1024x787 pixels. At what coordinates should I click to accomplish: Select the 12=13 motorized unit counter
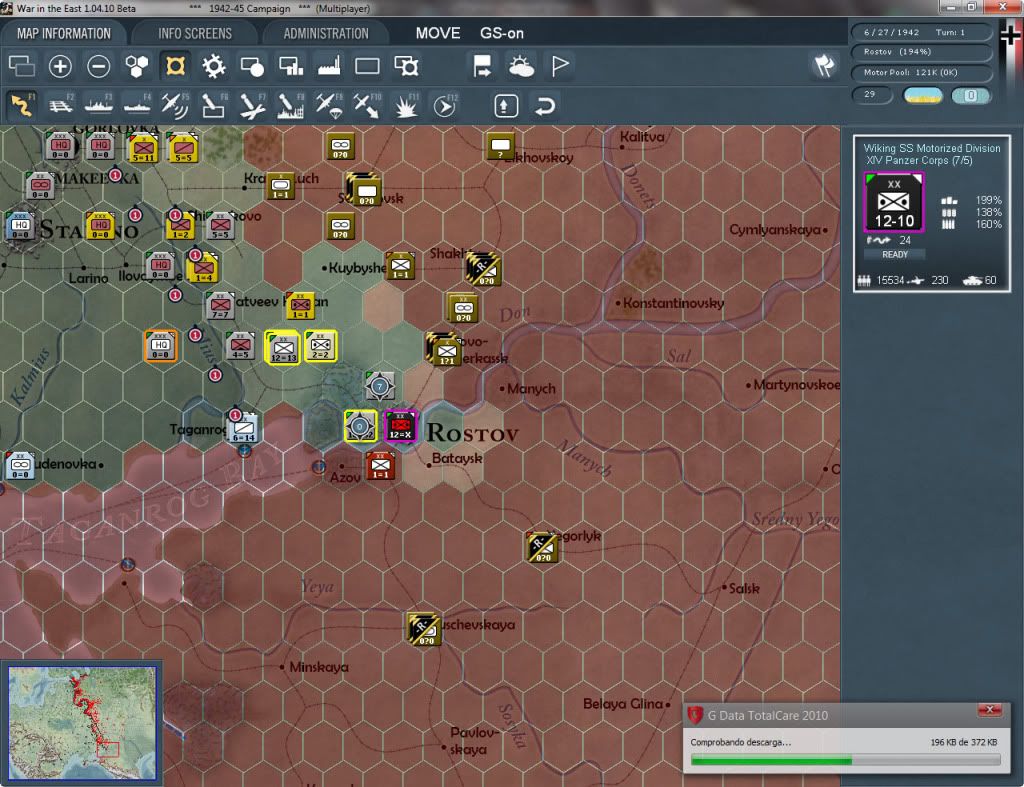283,346
